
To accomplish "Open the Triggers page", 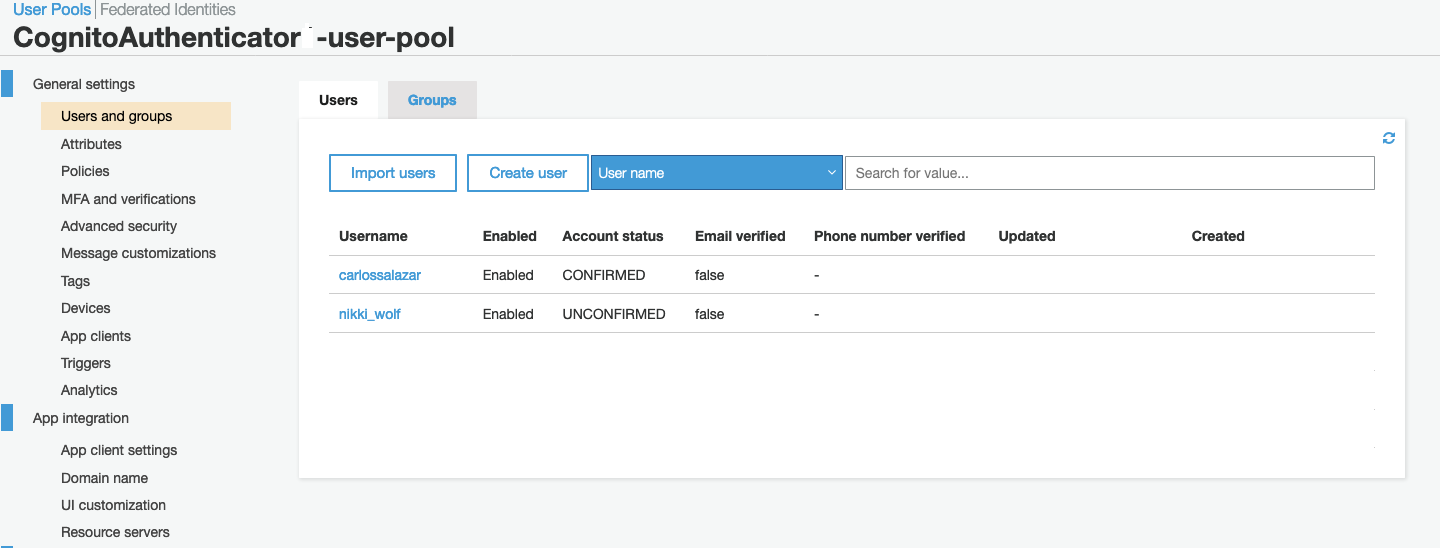I will (85, 363).
